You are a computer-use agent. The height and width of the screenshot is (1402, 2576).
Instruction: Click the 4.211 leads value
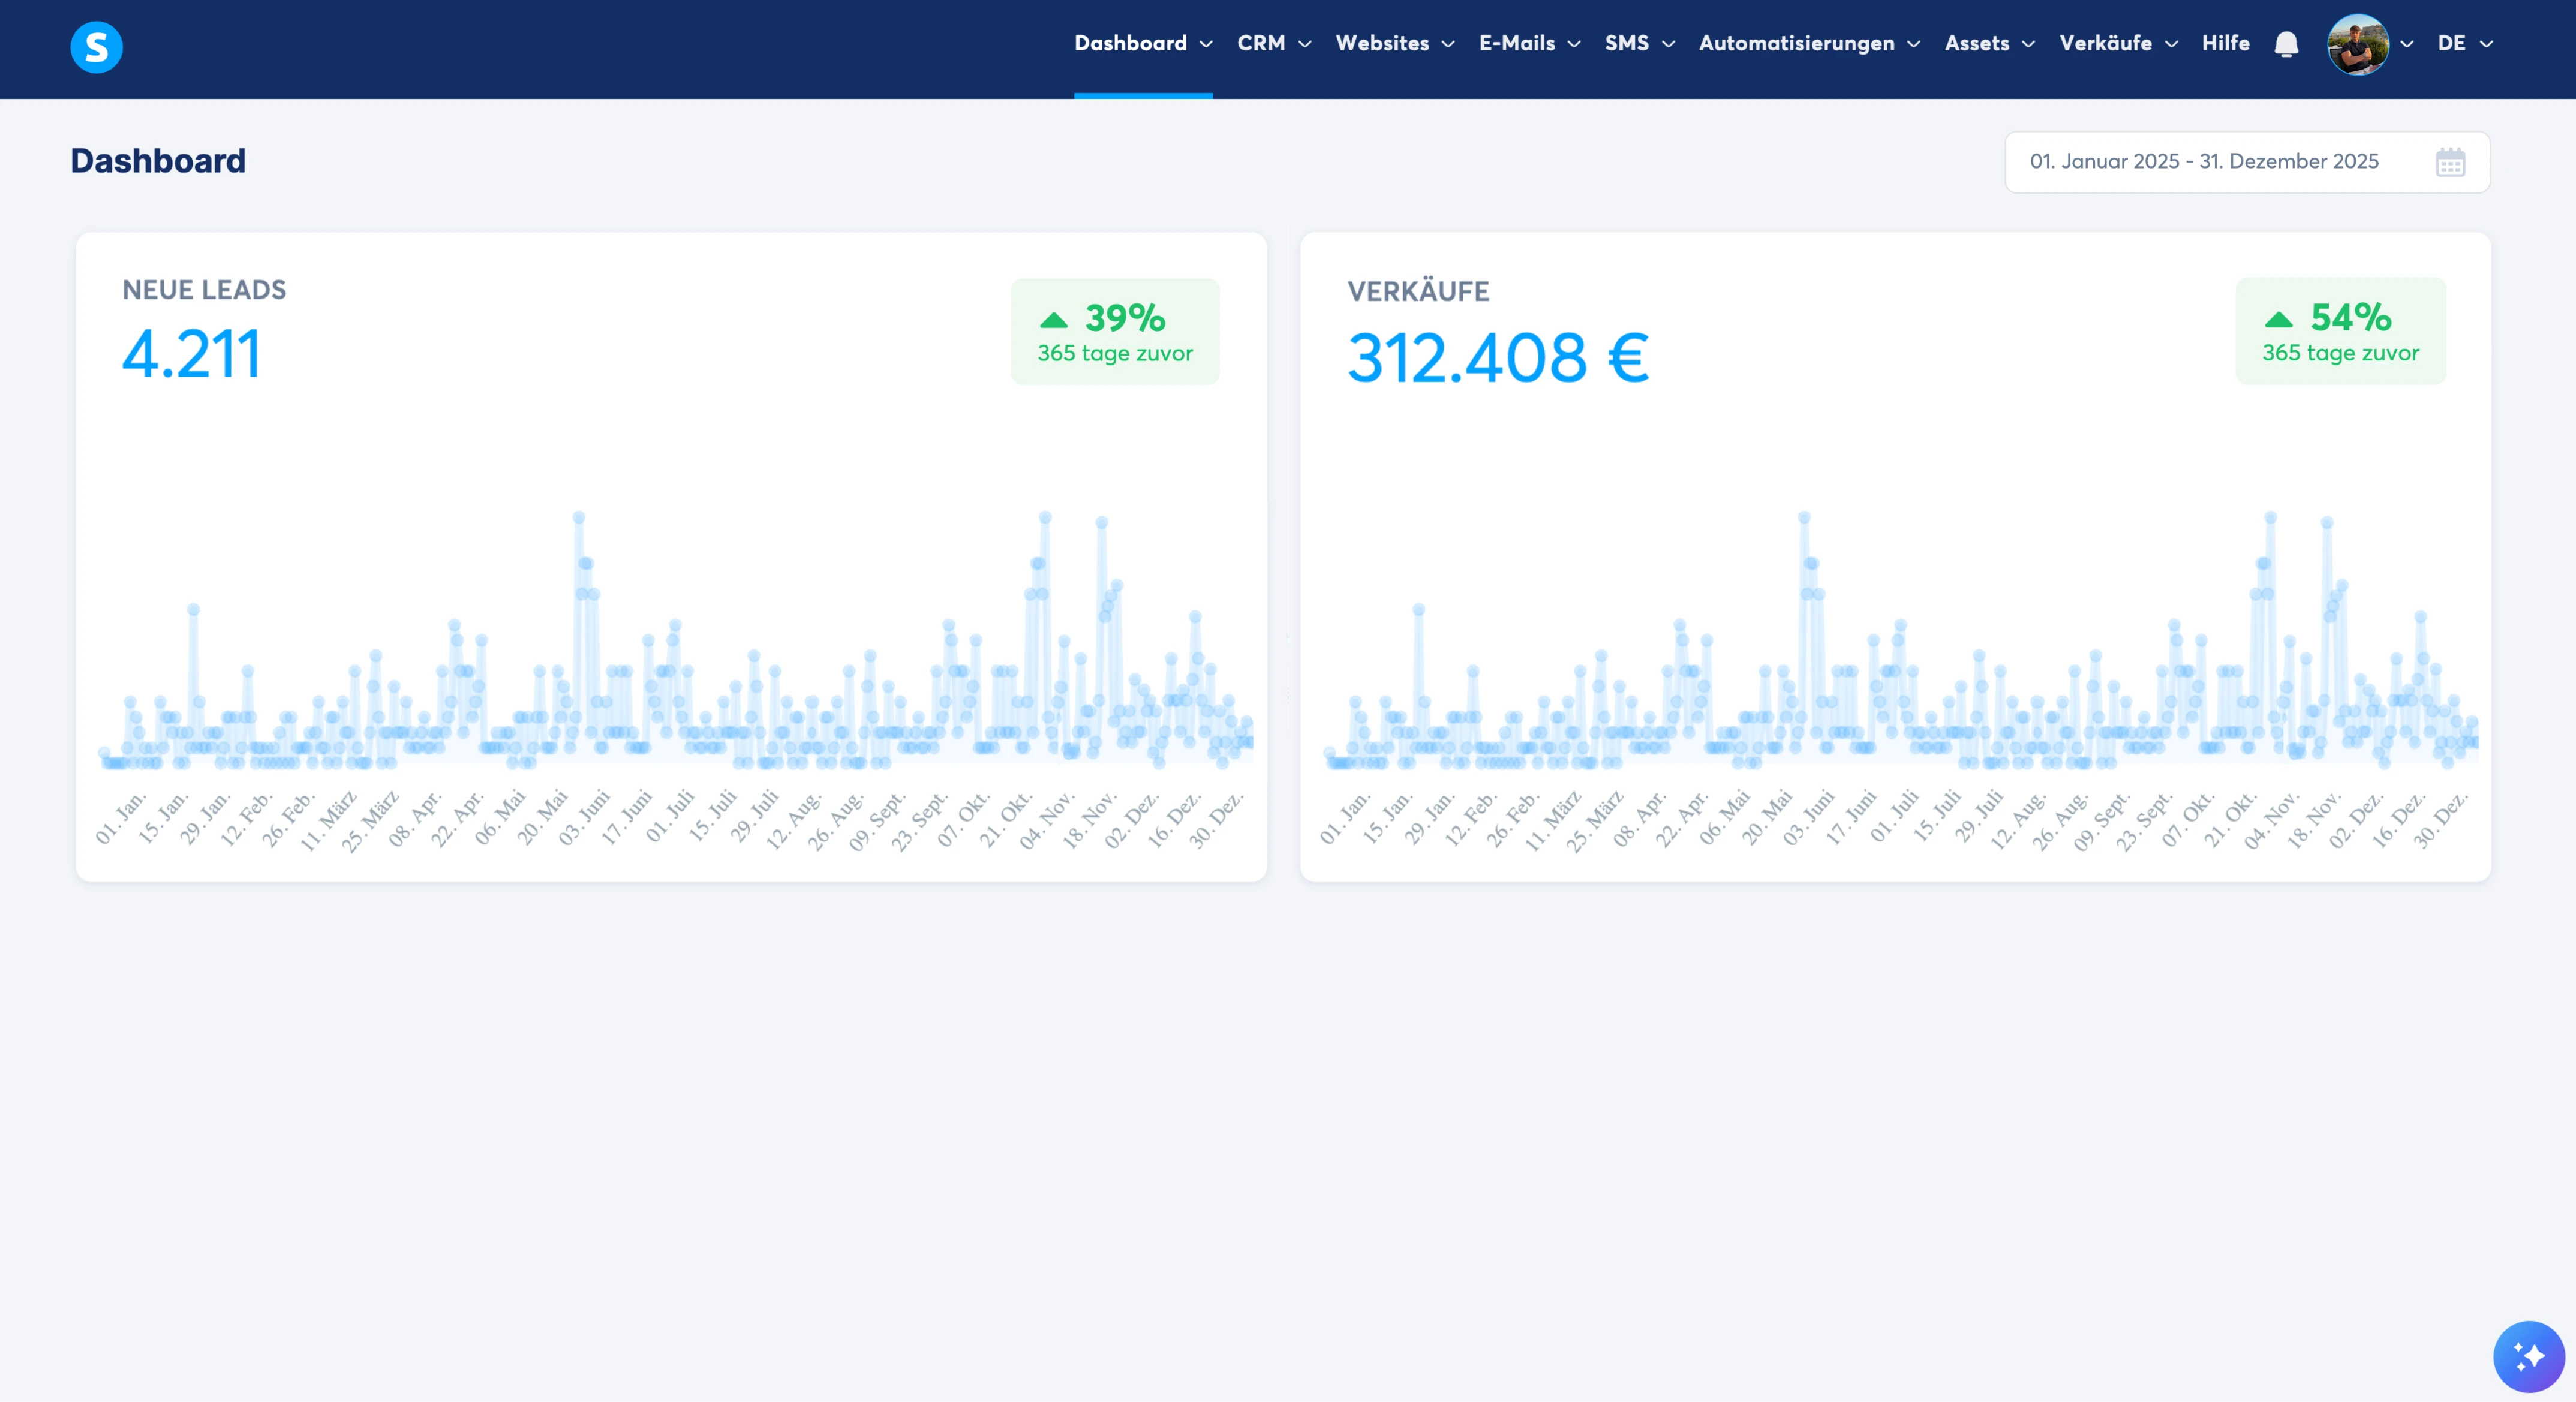pos(191,354)
